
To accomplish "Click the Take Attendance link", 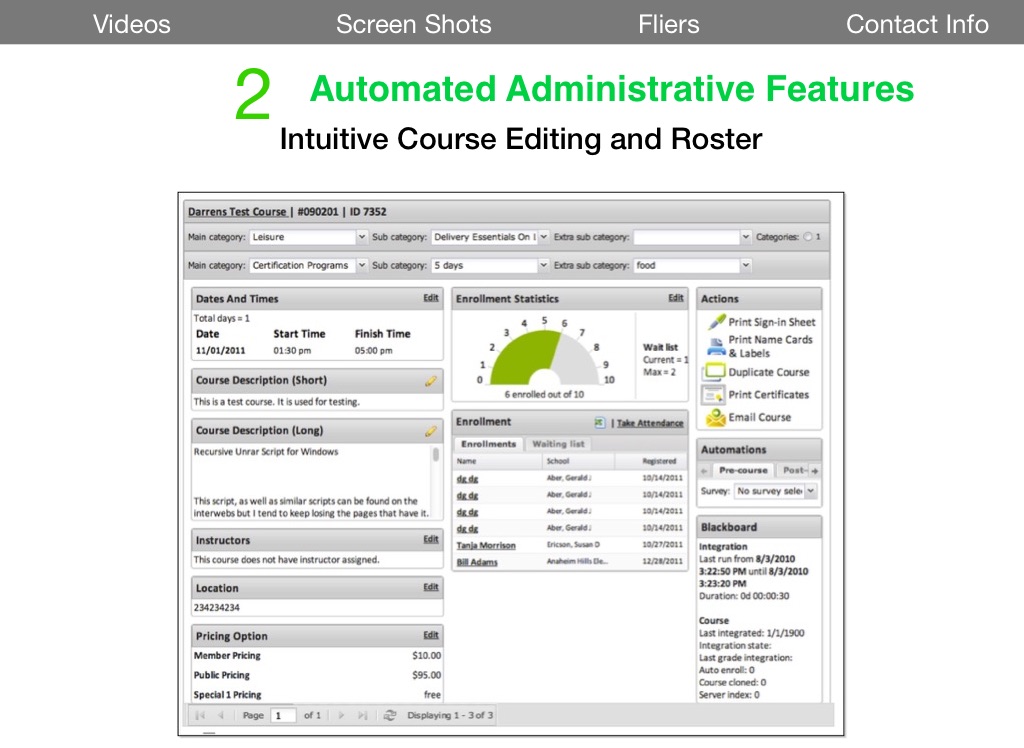I will coord(650,423).
